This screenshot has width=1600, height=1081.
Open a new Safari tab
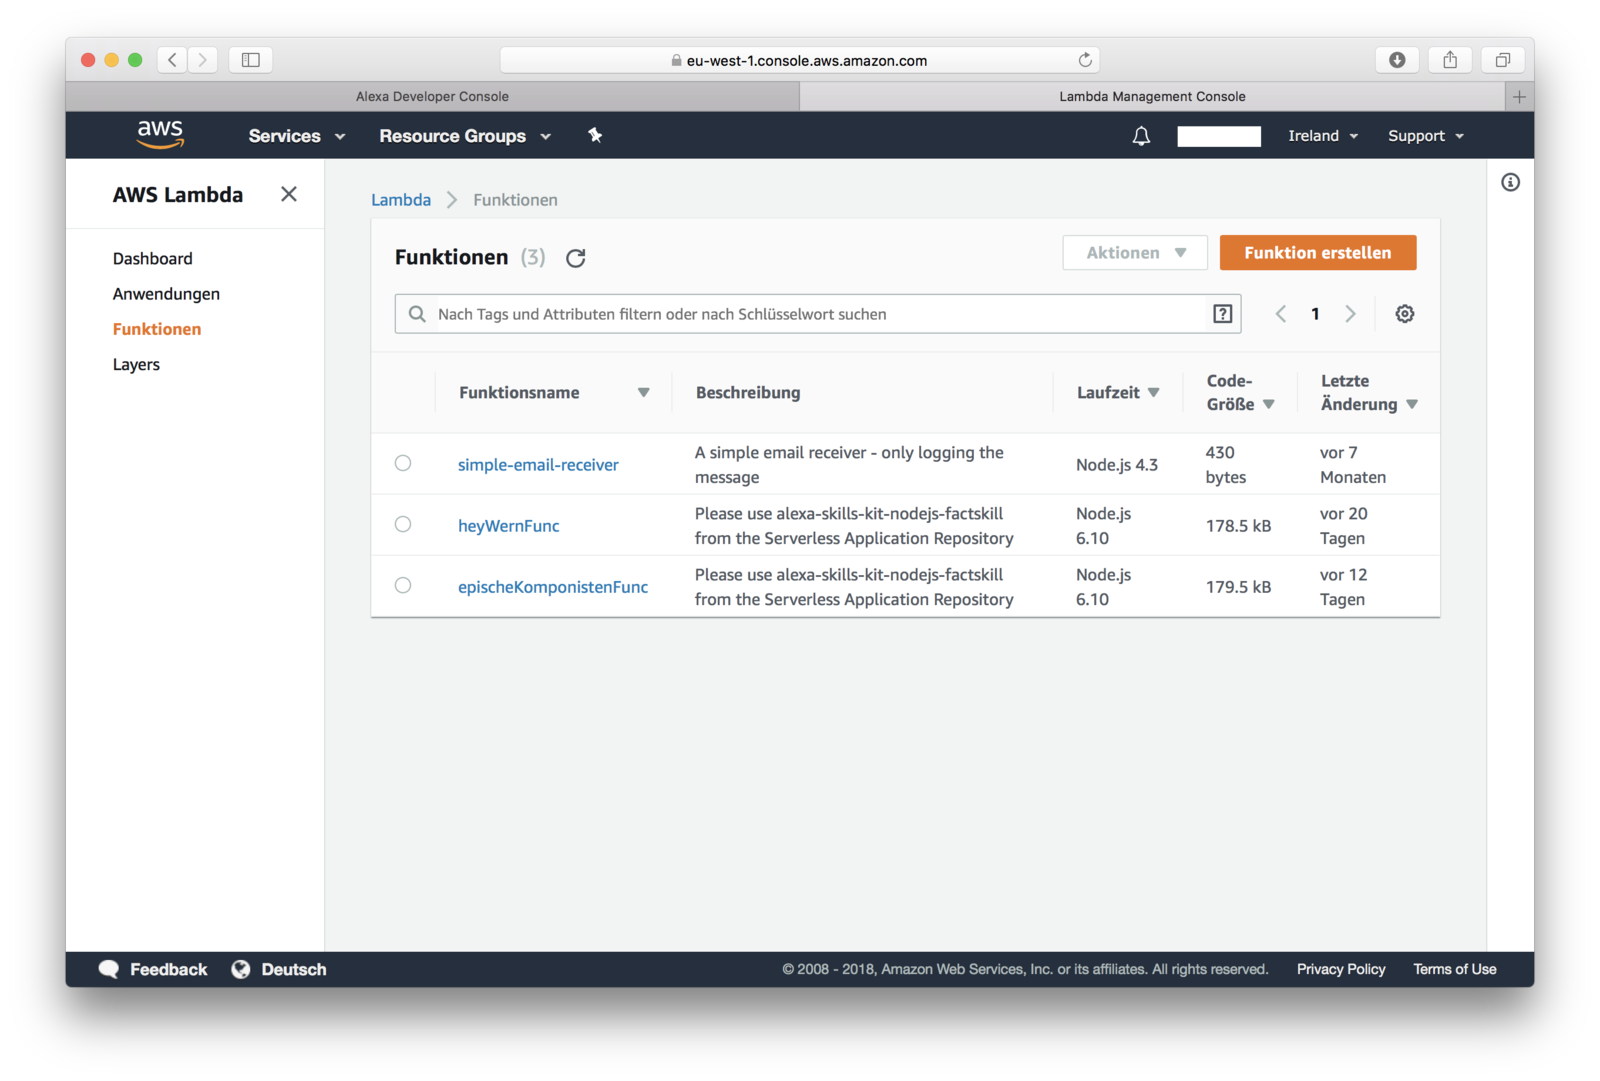(x=1519, y=97)
